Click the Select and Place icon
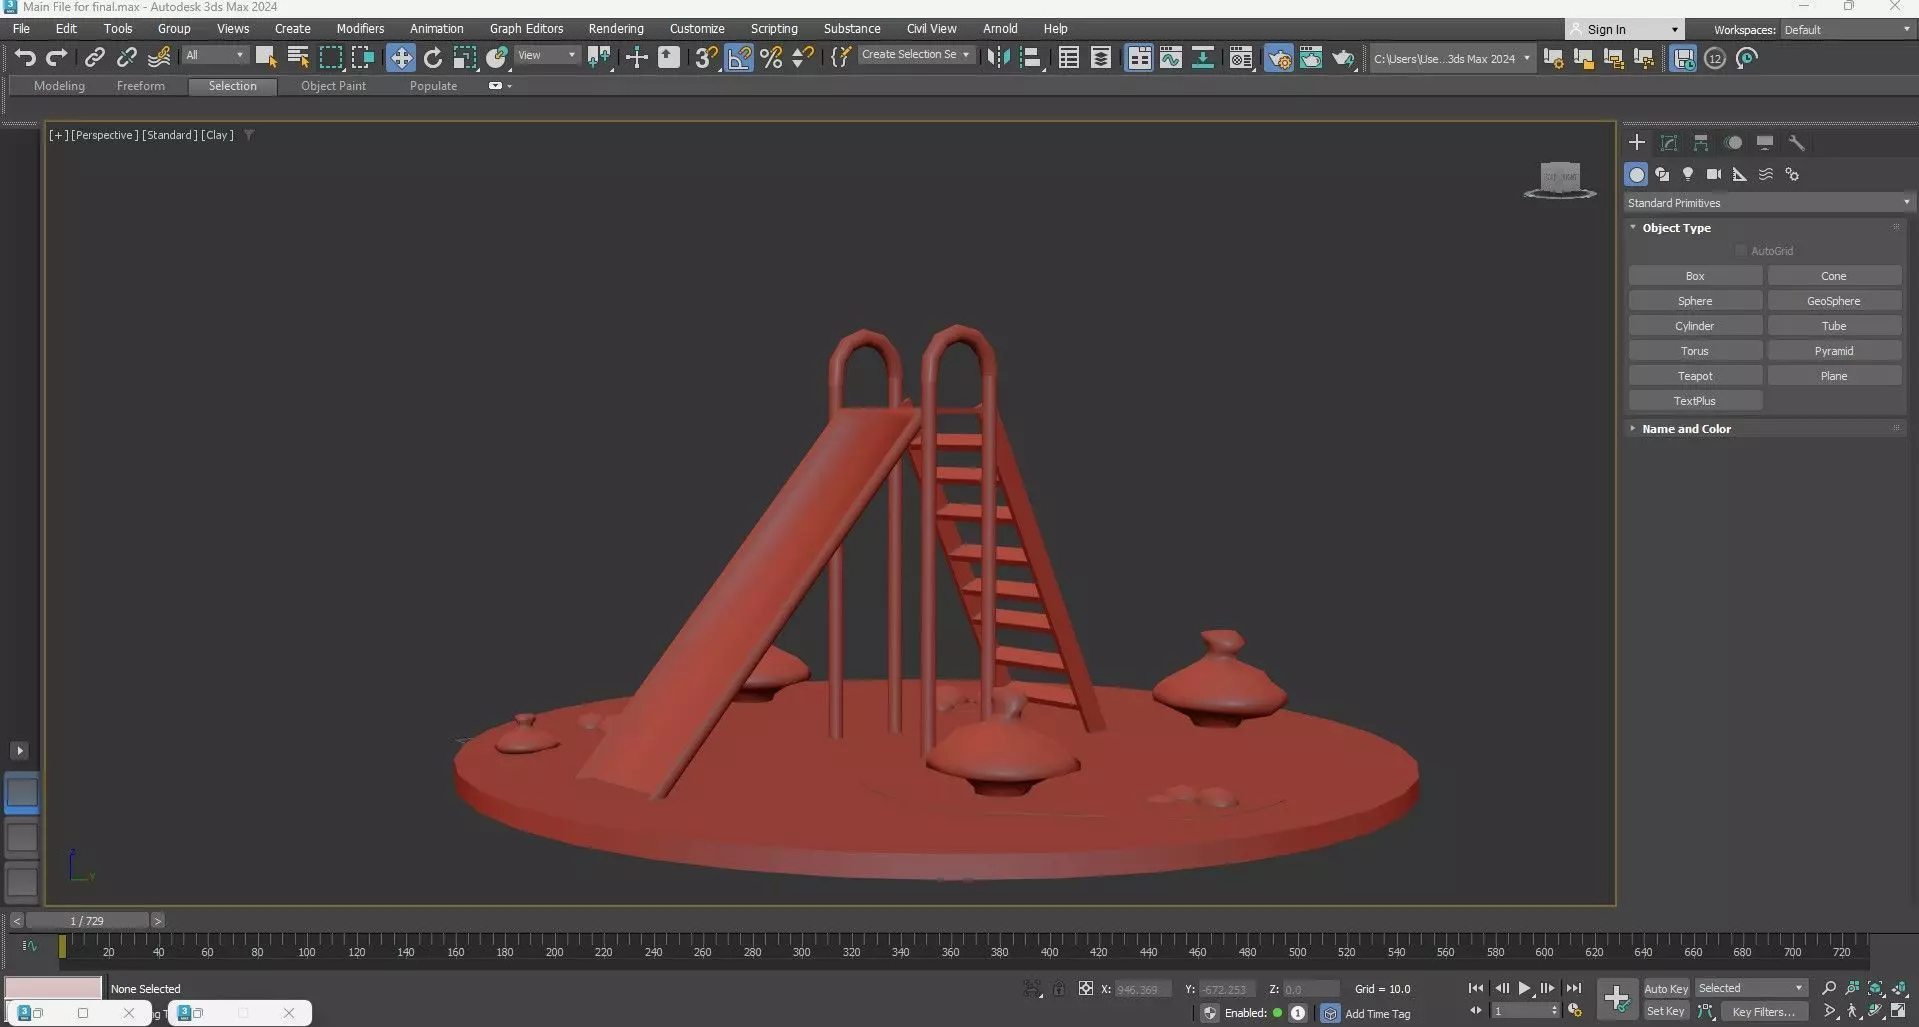The height and width of the screenshot is (1027, 1919). click(497, 58)
